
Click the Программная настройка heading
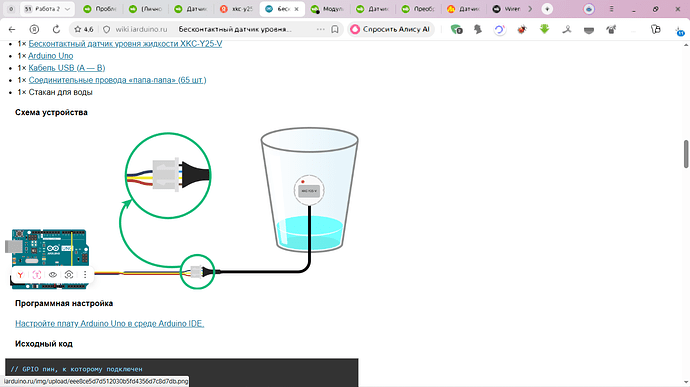coord(64,303)
